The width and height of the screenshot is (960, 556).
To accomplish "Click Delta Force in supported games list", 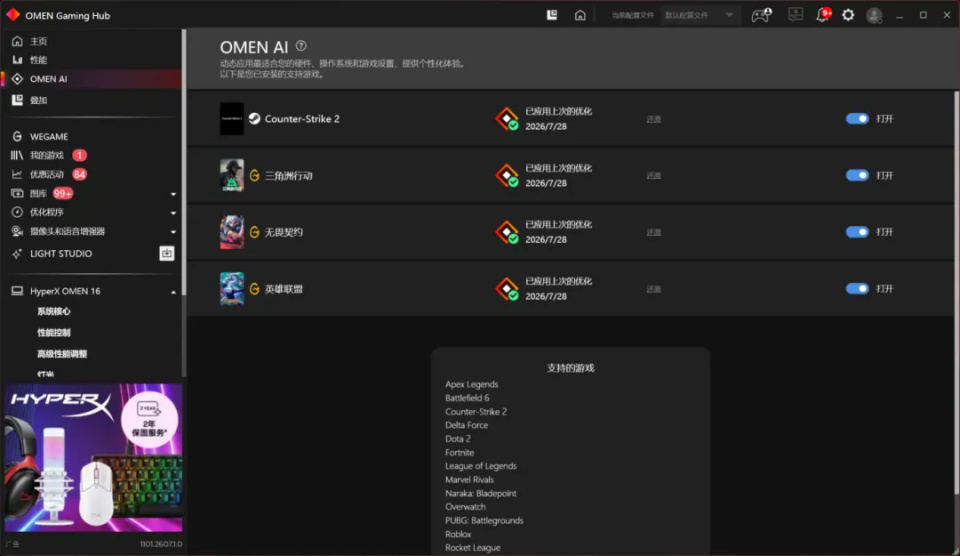I will tap(467, 425).
